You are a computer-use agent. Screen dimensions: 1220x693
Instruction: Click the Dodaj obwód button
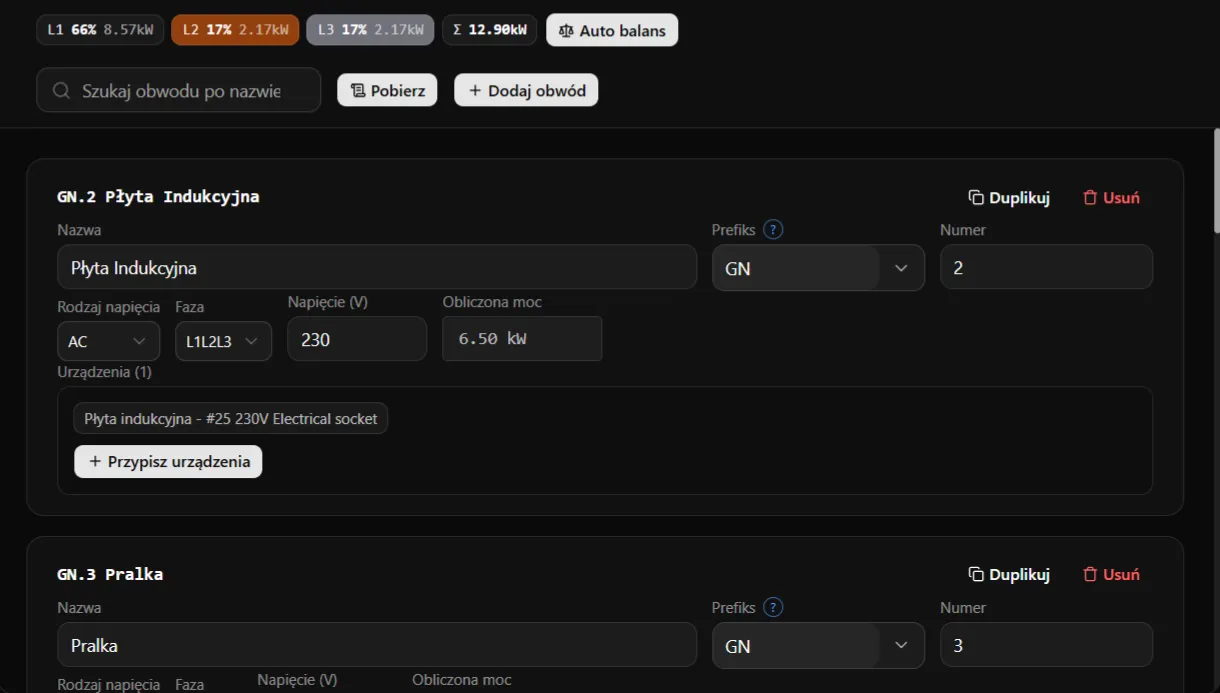526,90
